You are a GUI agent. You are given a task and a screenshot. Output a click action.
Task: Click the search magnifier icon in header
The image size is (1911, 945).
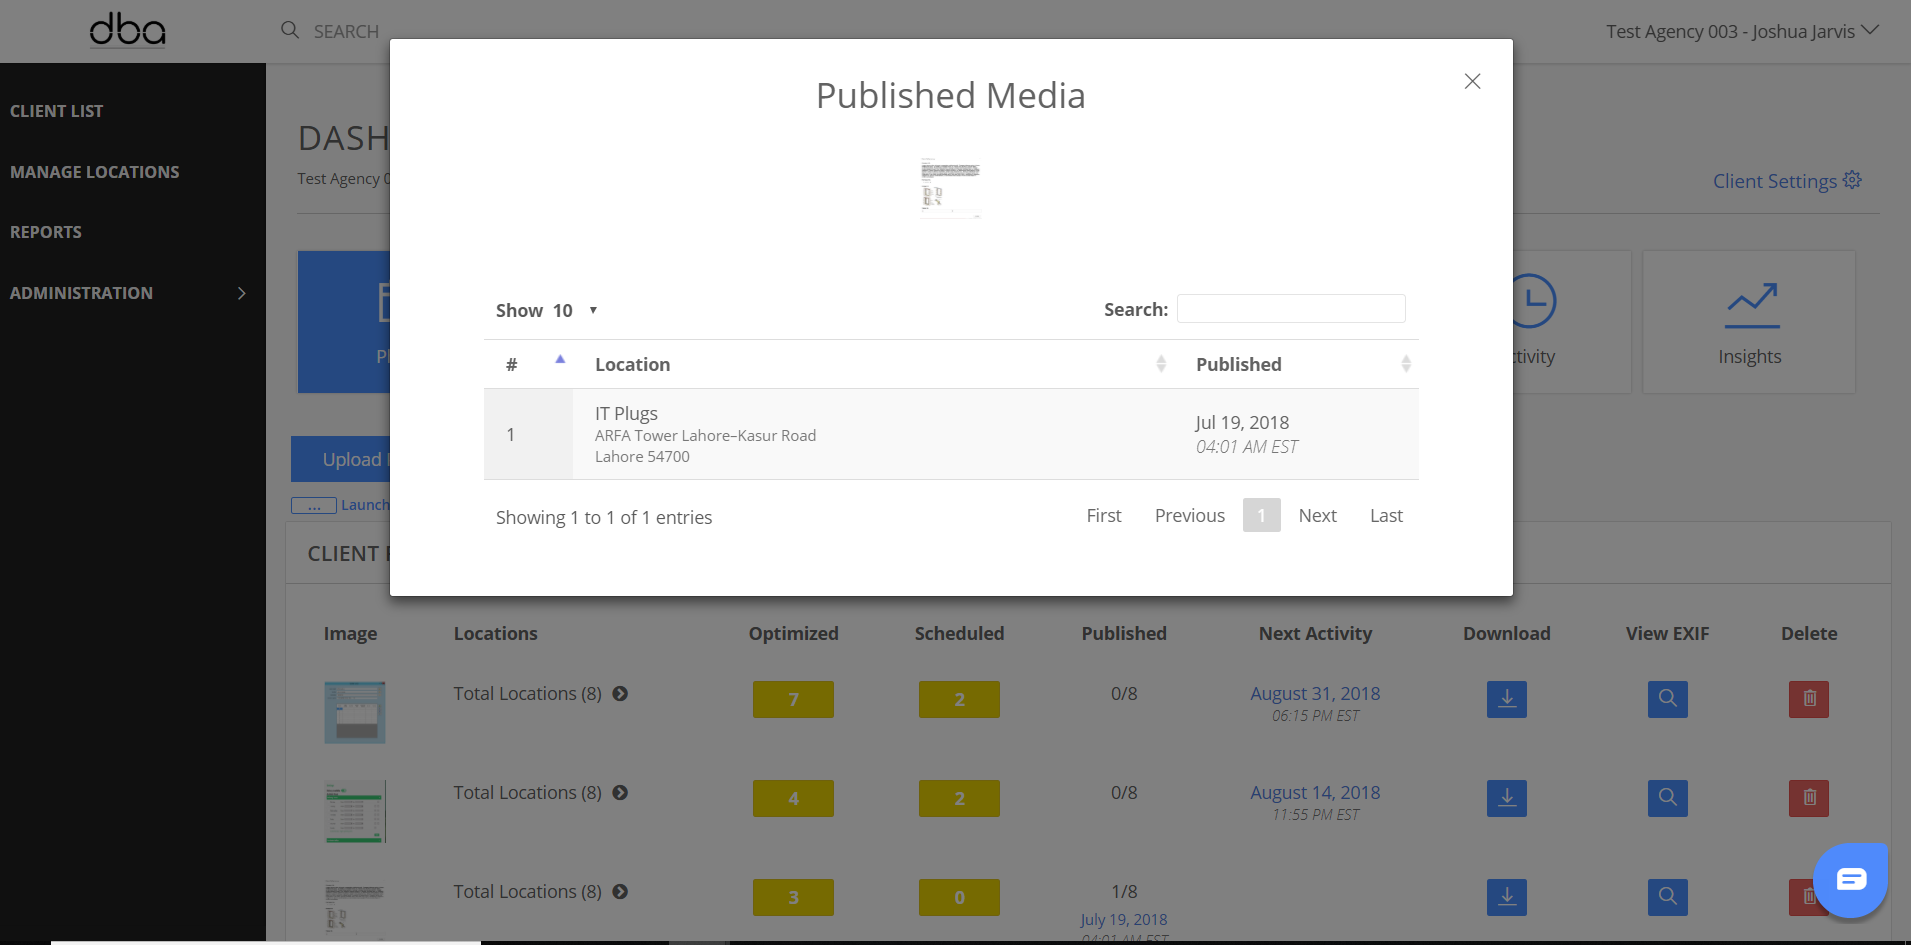(290, 31)
